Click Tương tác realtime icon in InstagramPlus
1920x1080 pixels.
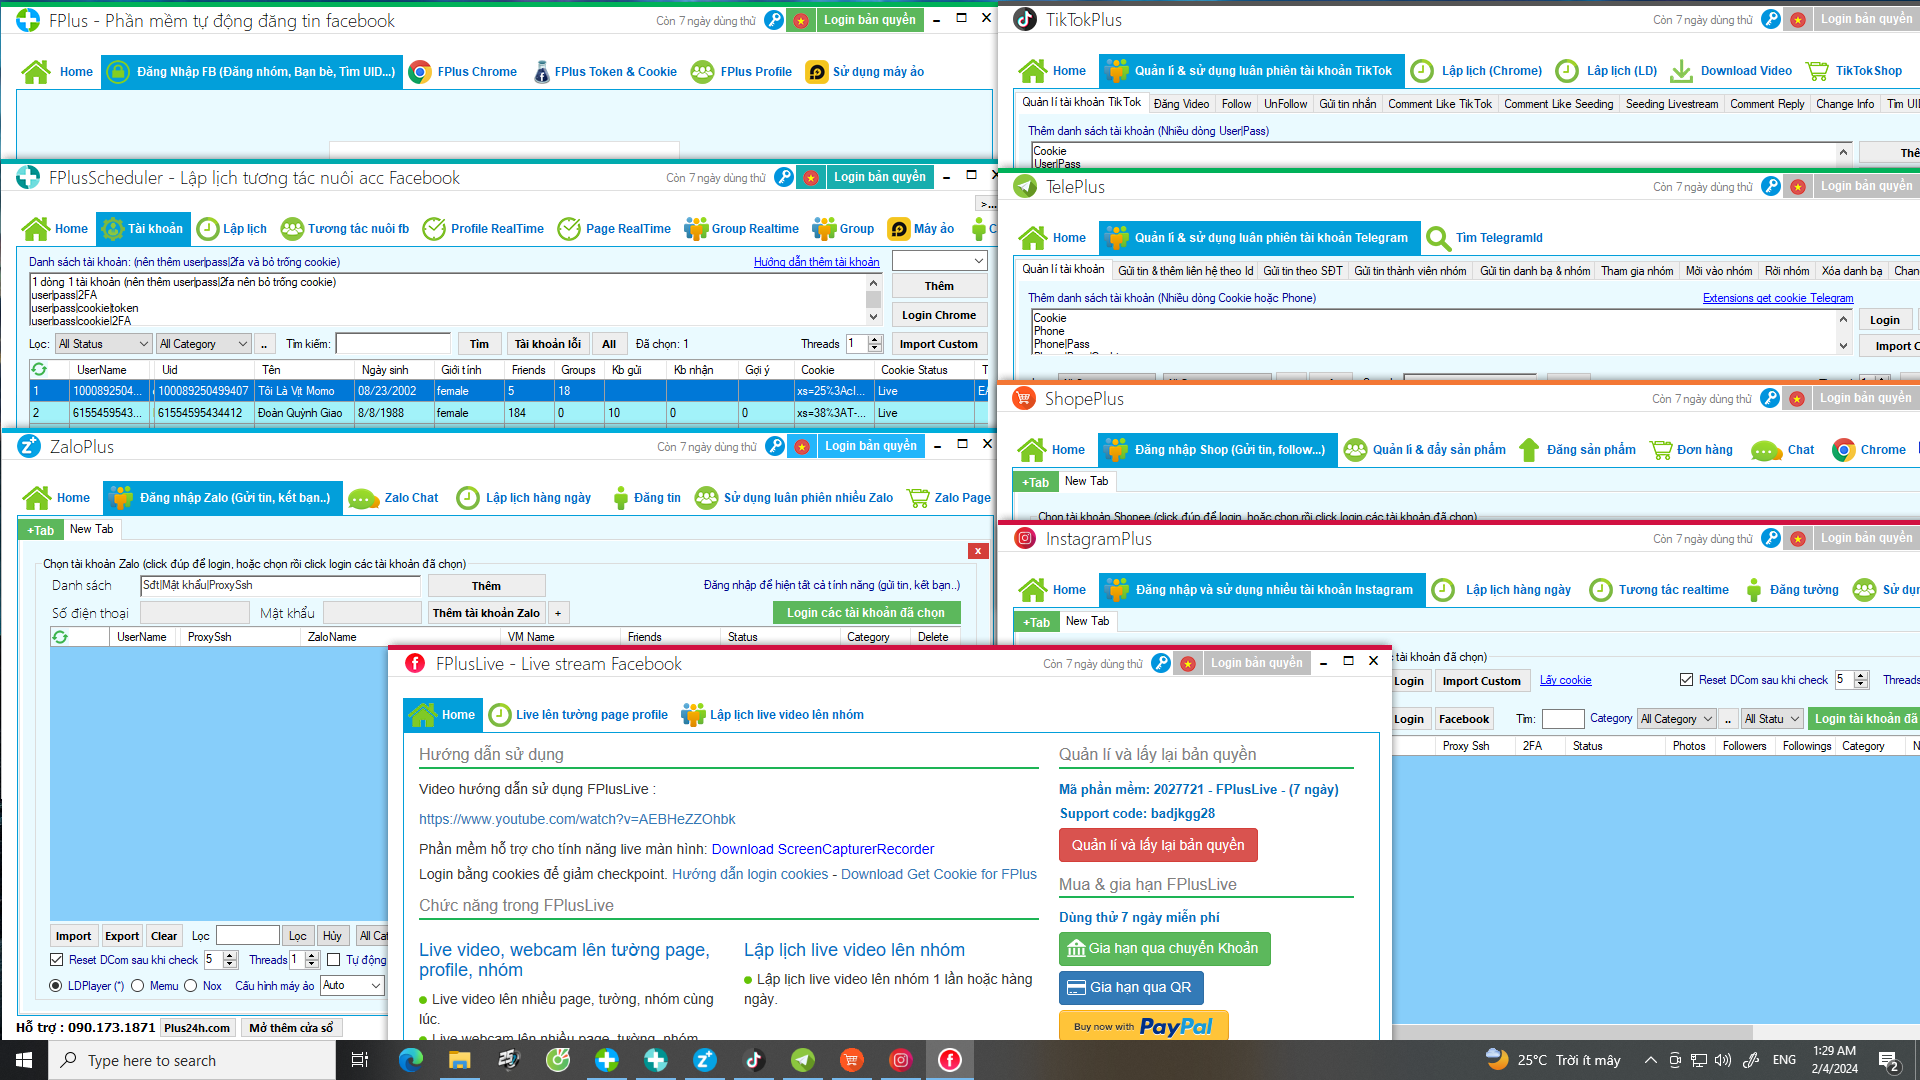click(x=1601, y=590)
